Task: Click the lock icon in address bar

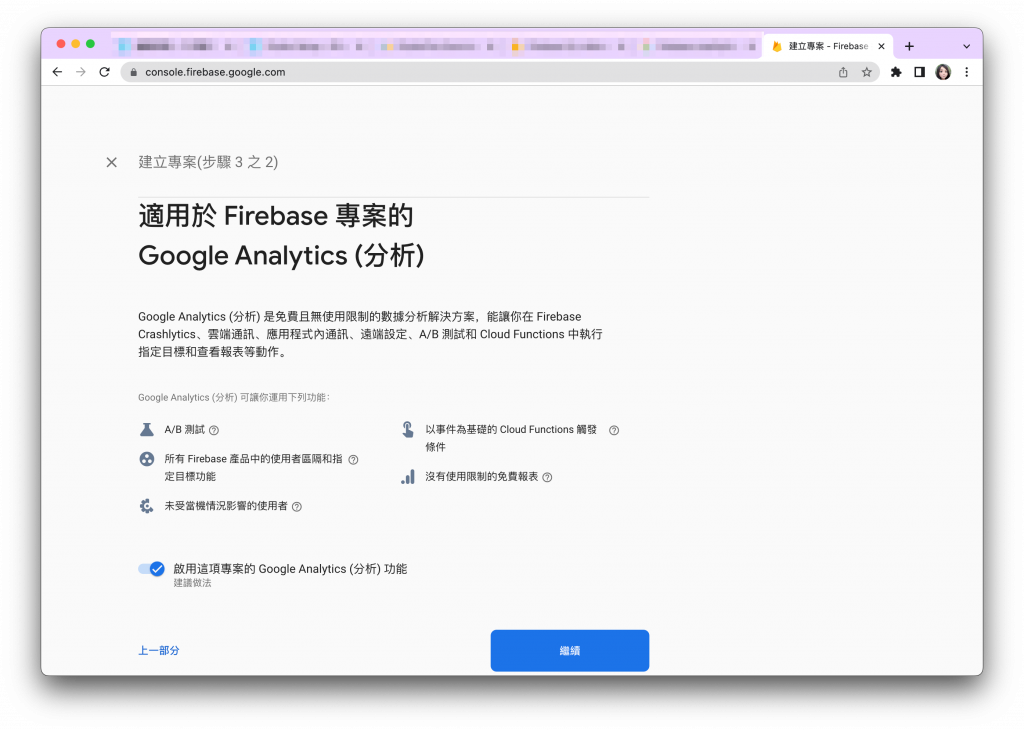Action: (133, 72)
